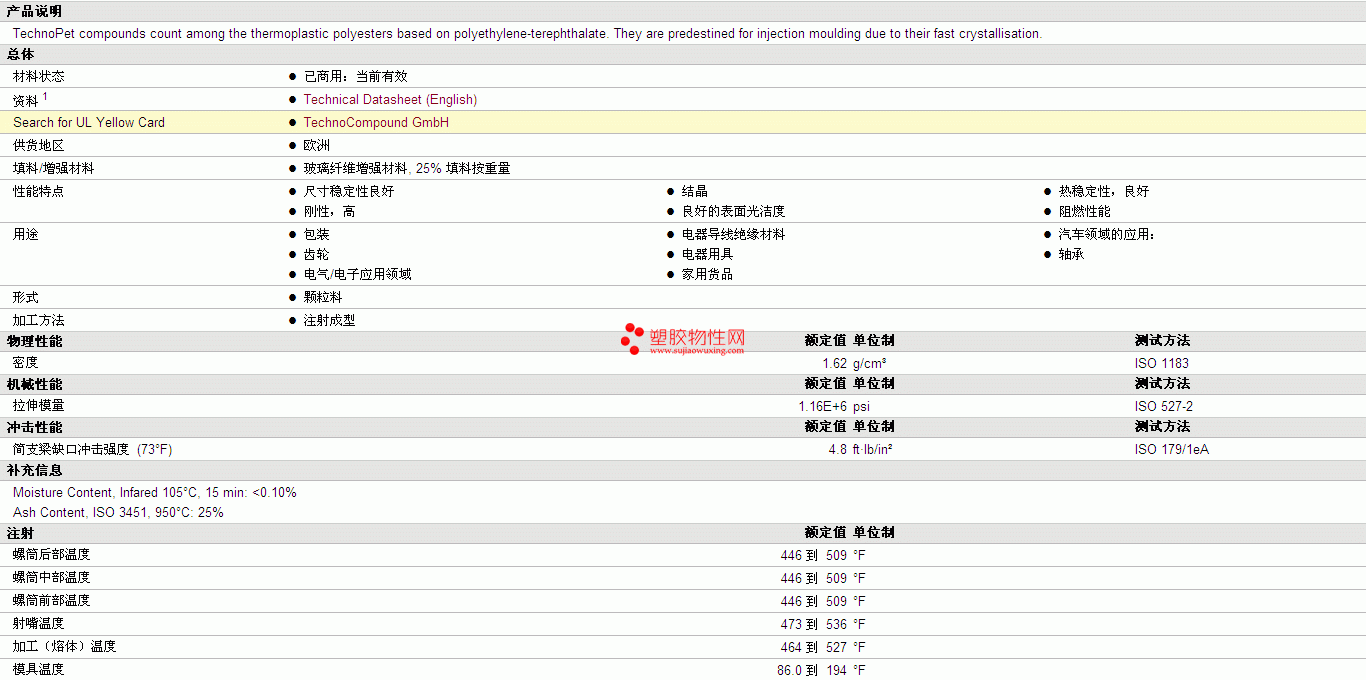Viewport: 1366px width, 680px height.
Task: Select the TechnoPet product description paragraph
Action: pos(527,34)
